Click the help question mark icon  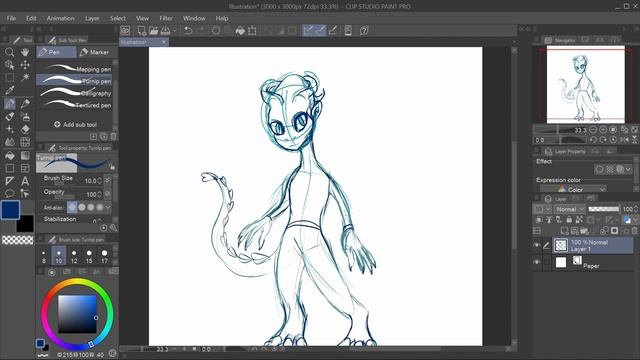coord(364,31)
